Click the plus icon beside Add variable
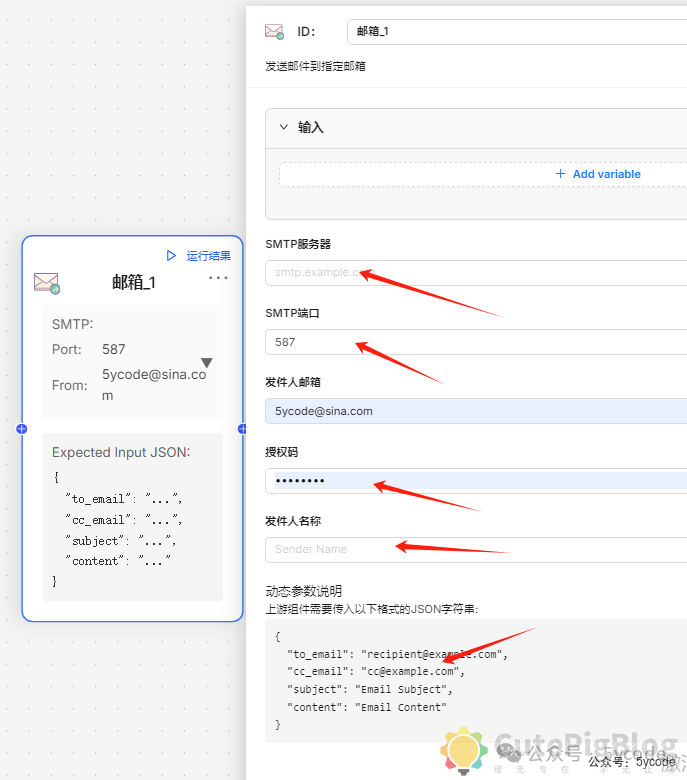Viewport: 687px width, 780px height. point(561,174)
